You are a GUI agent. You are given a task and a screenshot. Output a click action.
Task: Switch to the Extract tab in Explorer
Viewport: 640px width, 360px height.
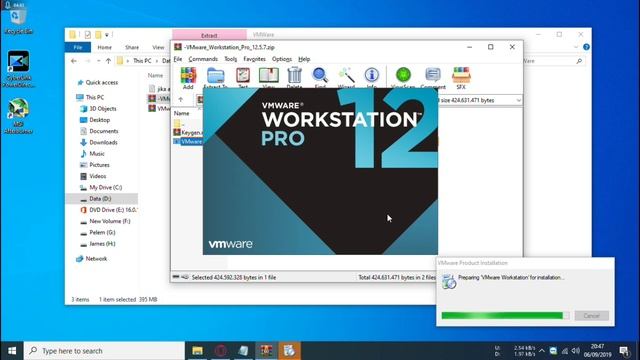click(209, 36)
